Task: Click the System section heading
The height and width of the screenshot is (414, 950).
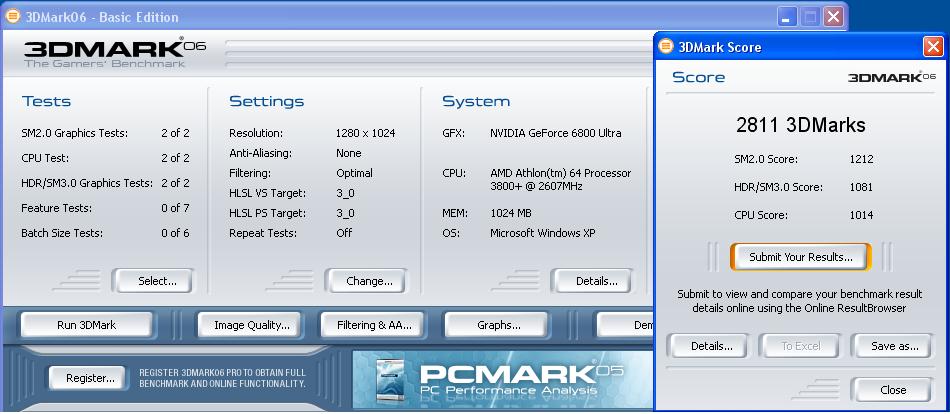Action: point(476,101)
